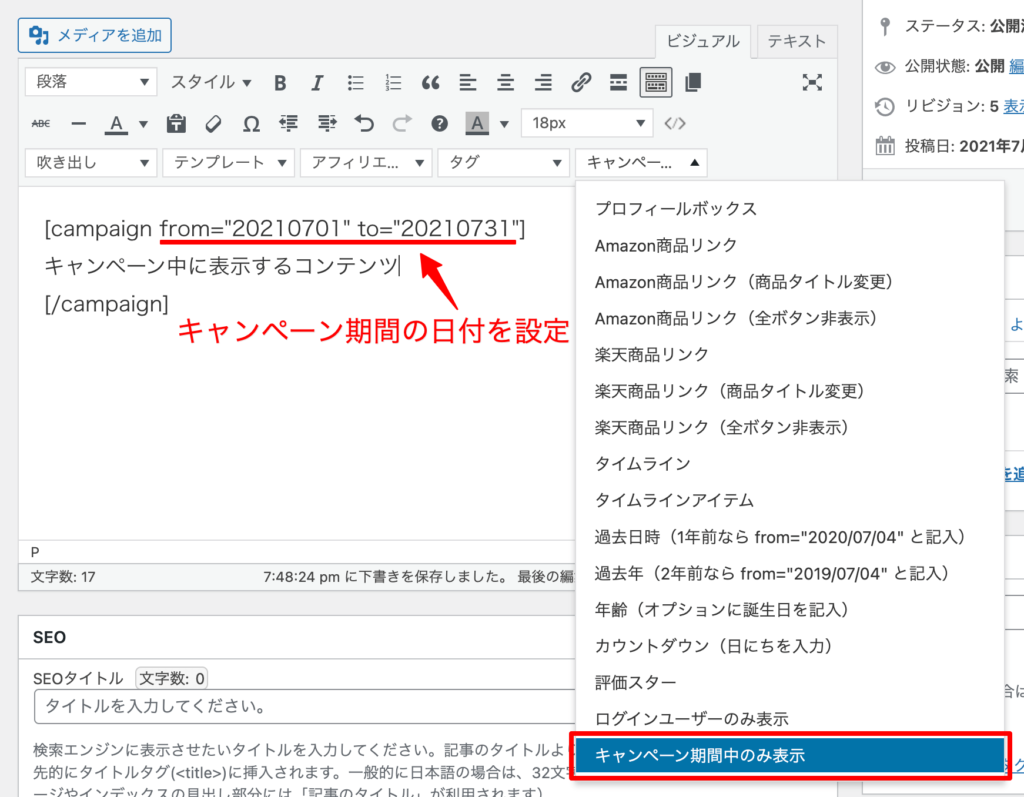Viewport: 1024px width, 797px height.
Task: Click the source code icon
Action: [675, 123]
